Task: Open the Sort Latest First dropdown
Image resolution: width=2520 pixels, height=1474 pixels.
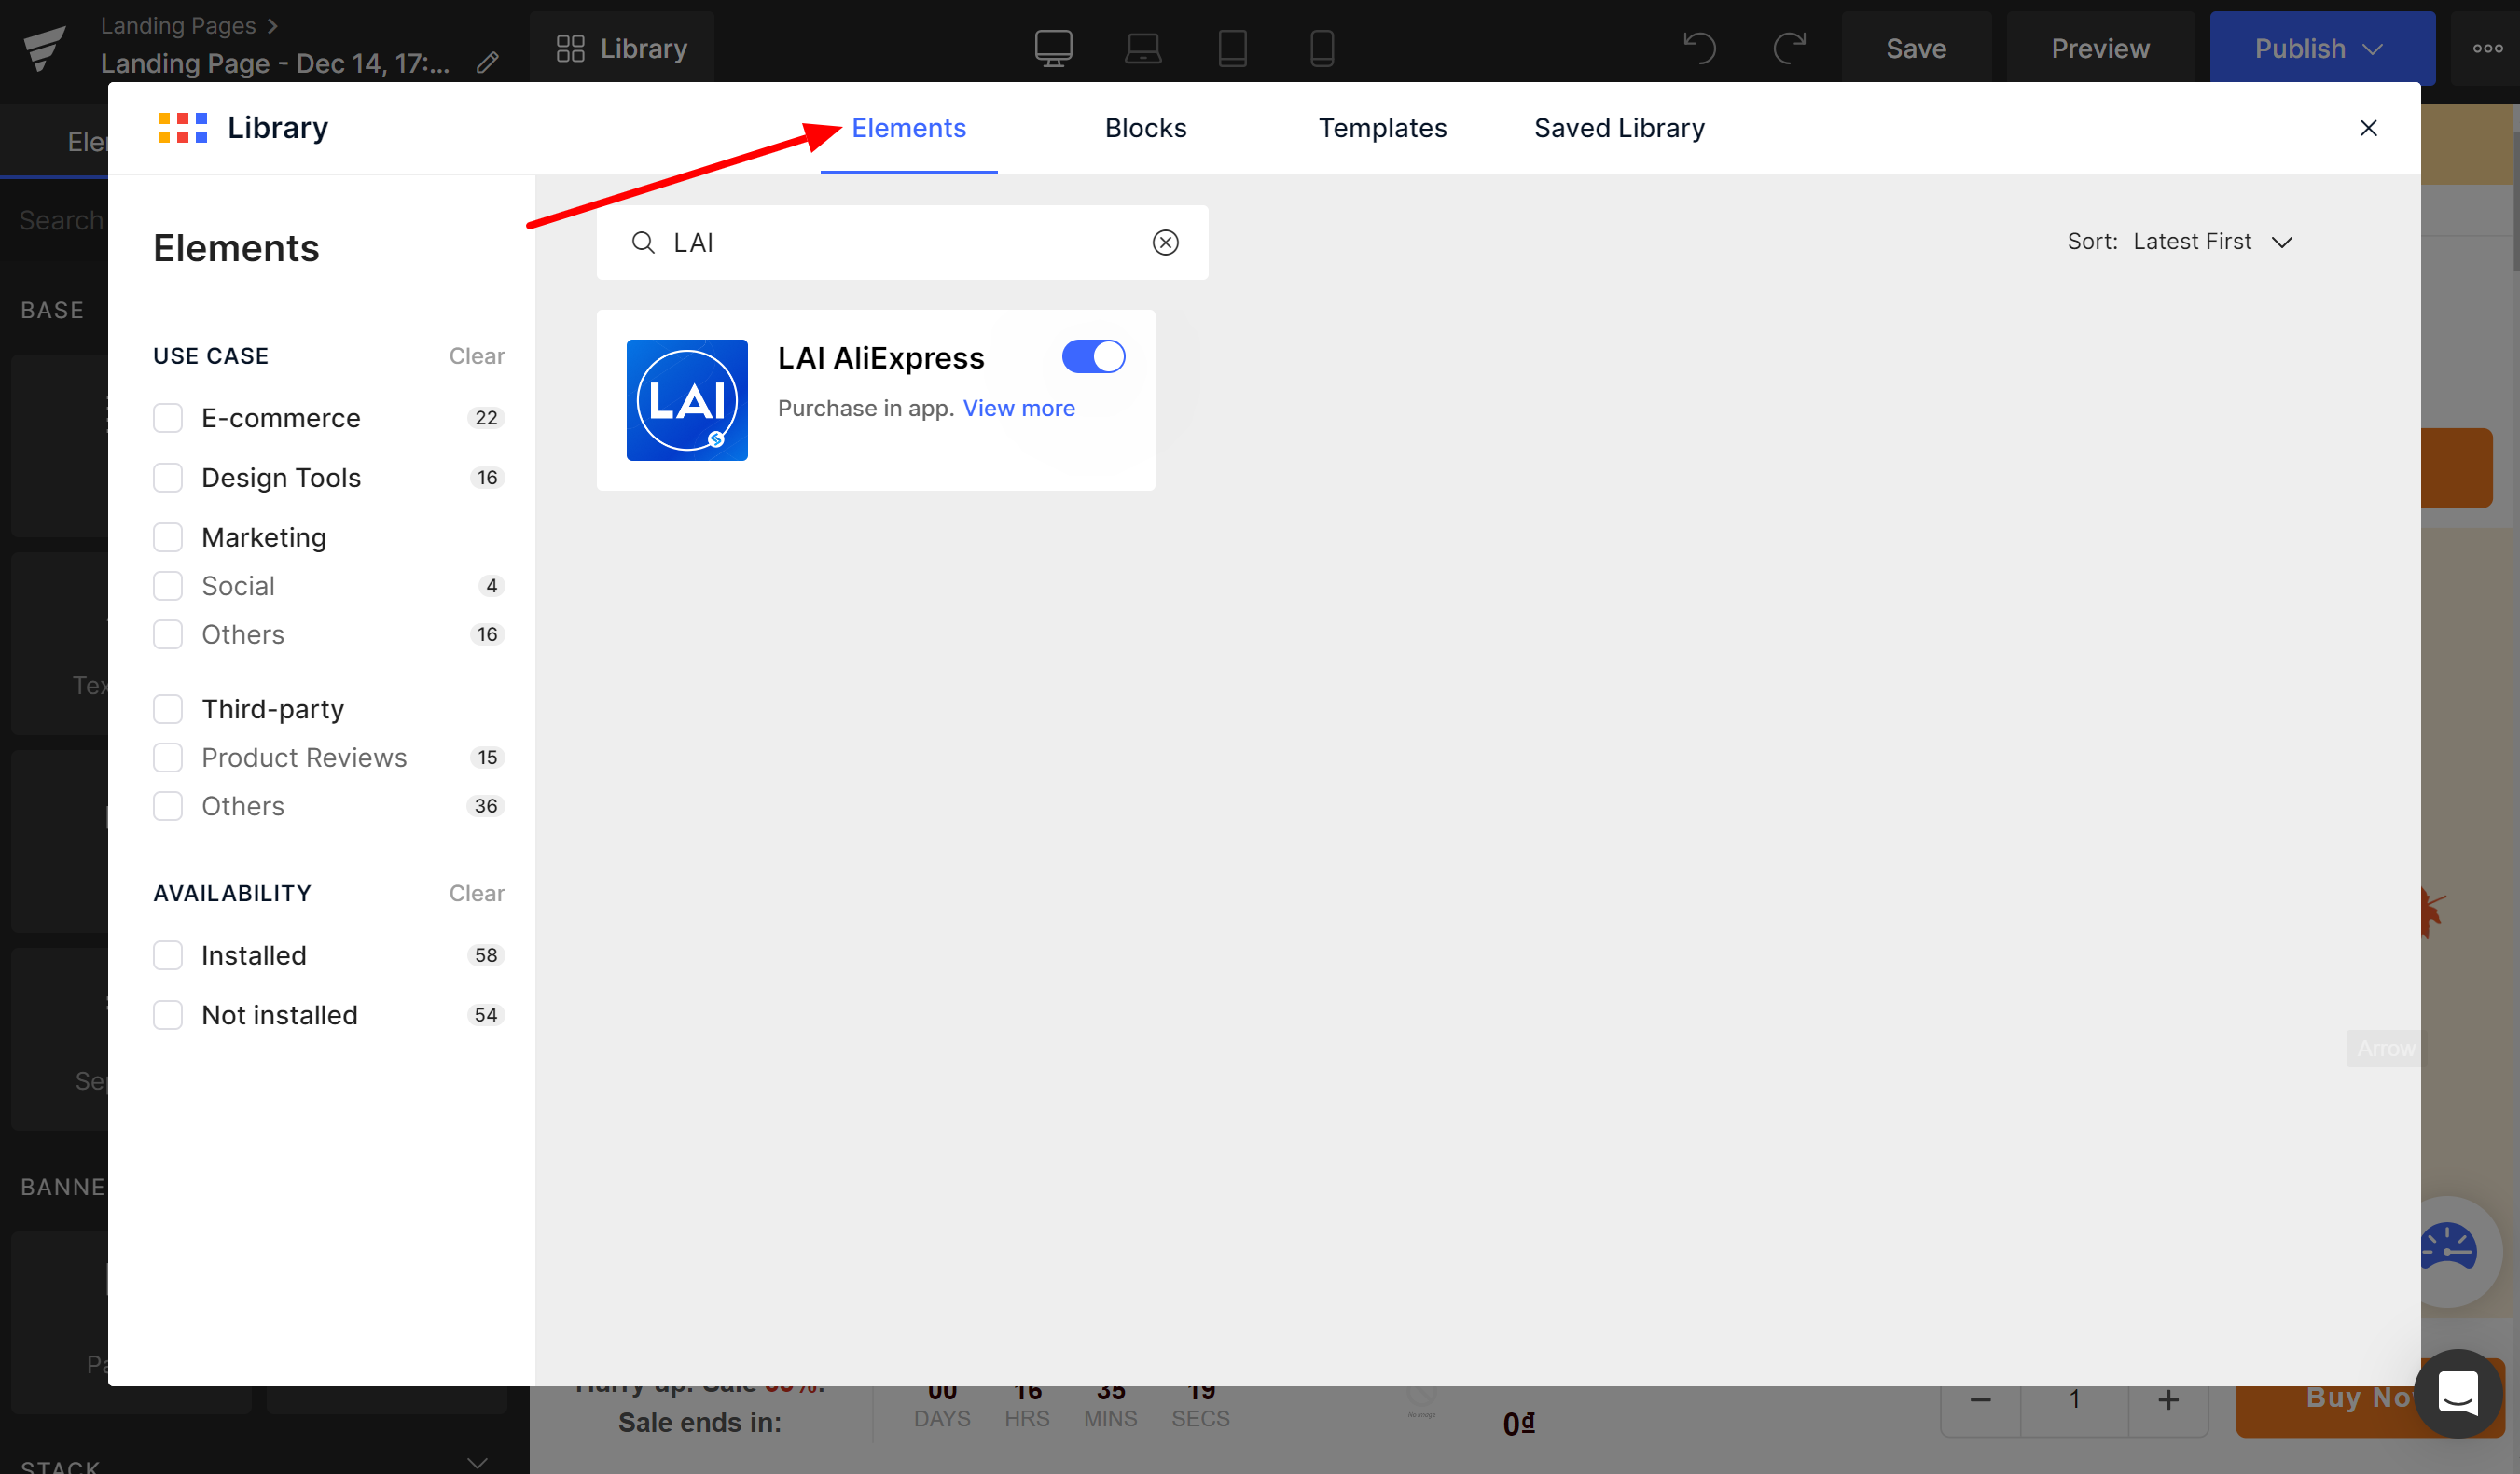Action: 2180,242
